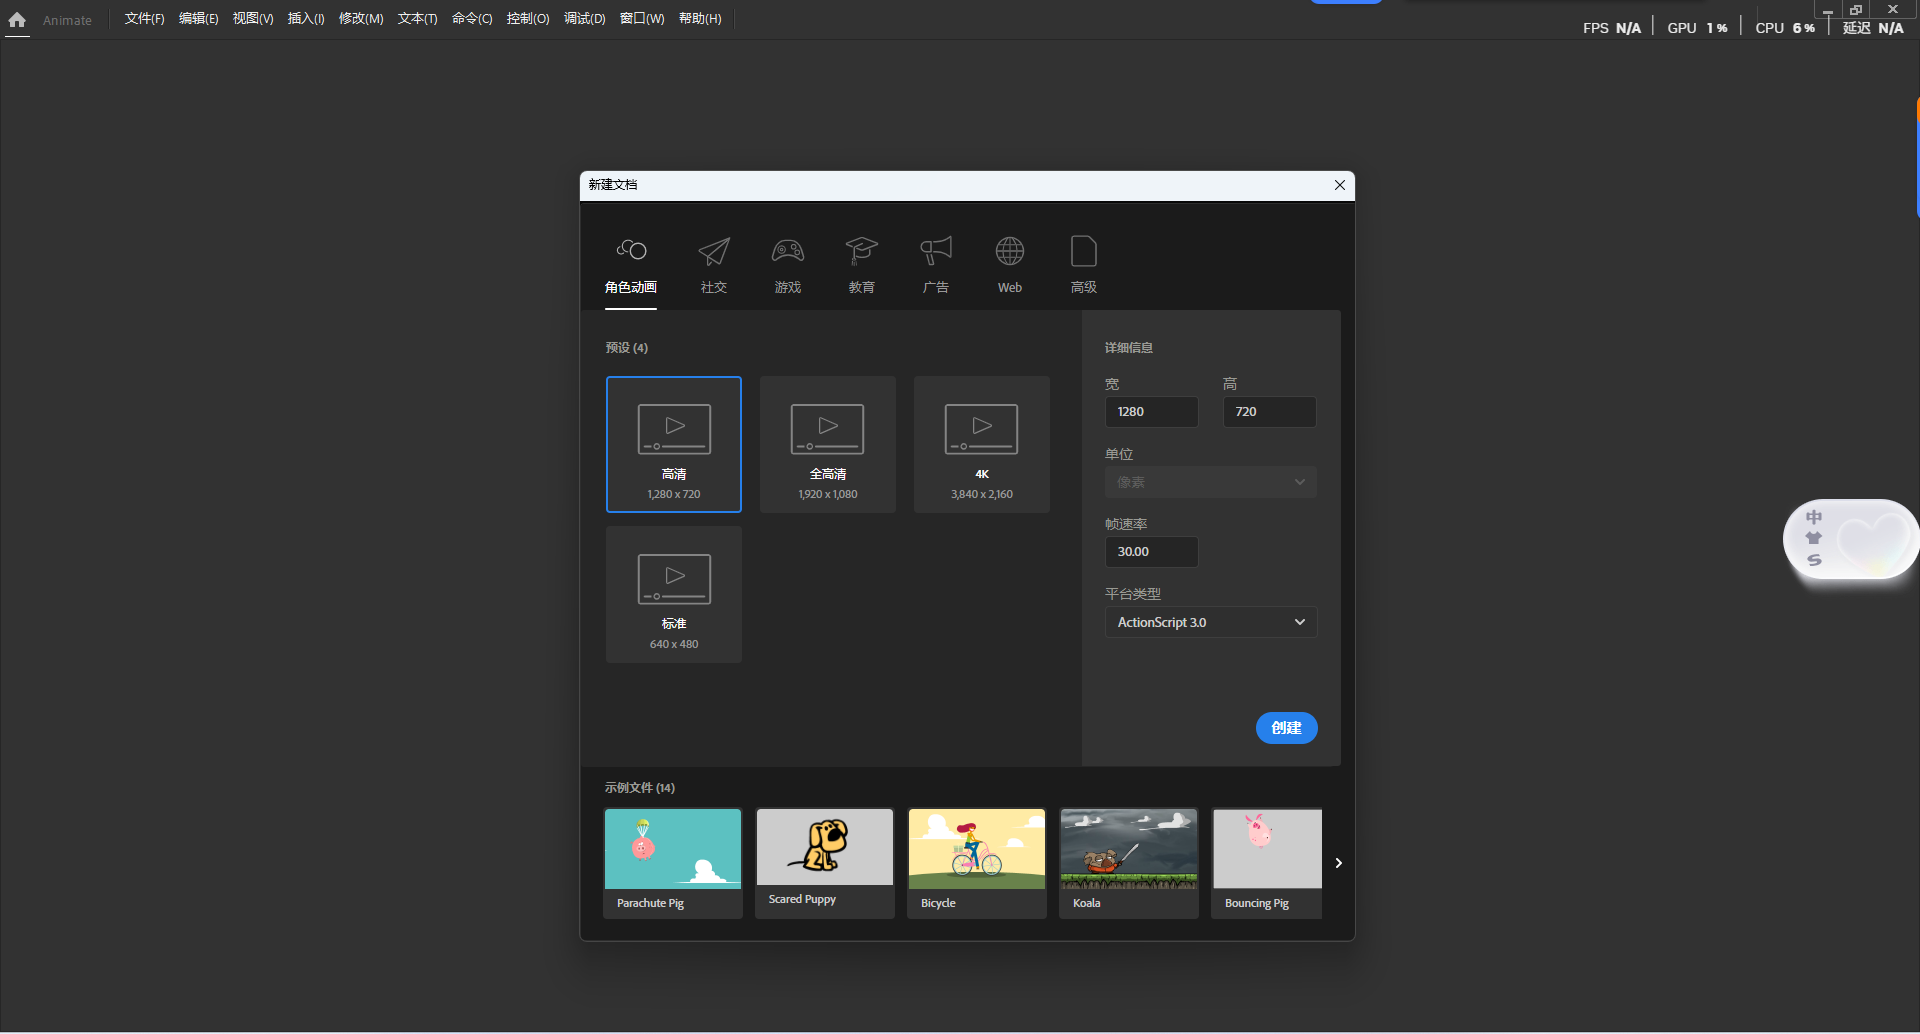Select the 角色动画 category icon

pos(630,263)
